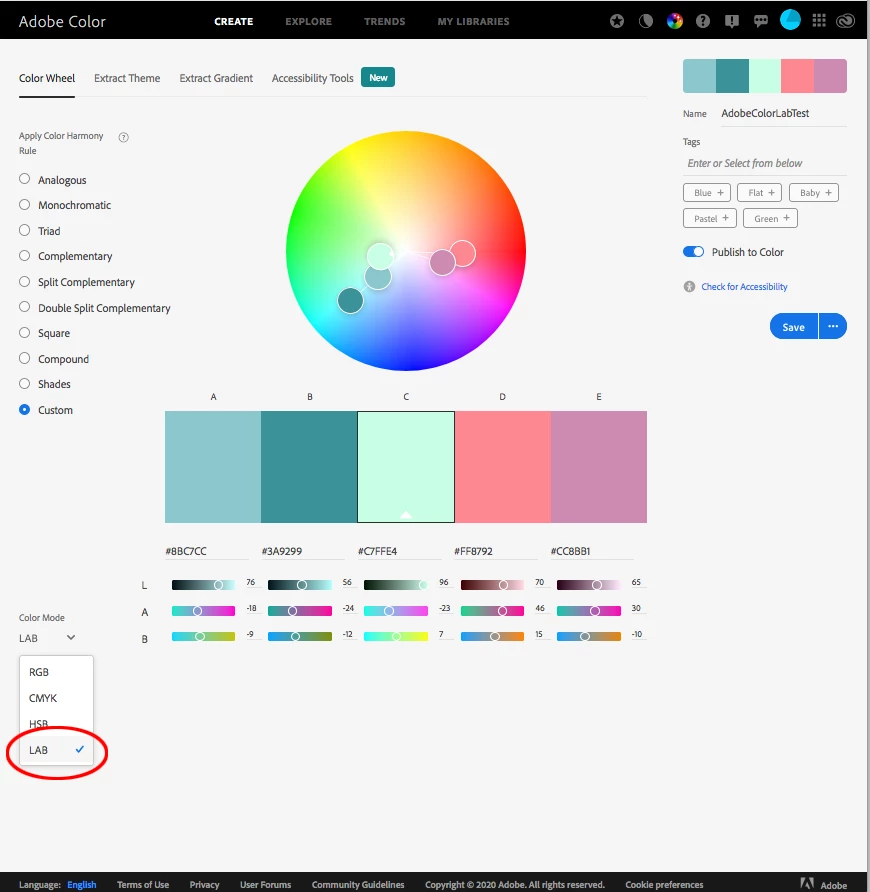This screenshot has width=870, height=892.
Task: Open the user profile avatar
Action: pyautogui.click(x=790, y=20)
